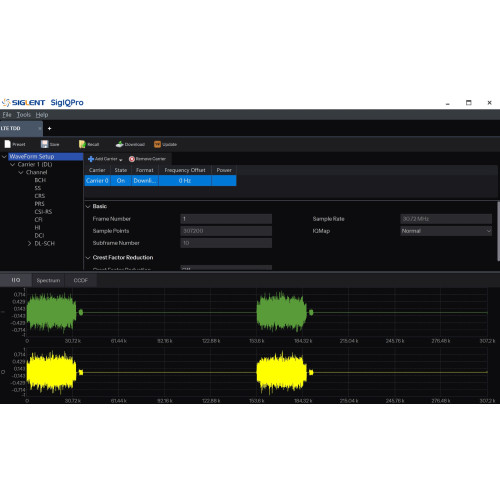Close the LTE TDD tab

[40, 128]
